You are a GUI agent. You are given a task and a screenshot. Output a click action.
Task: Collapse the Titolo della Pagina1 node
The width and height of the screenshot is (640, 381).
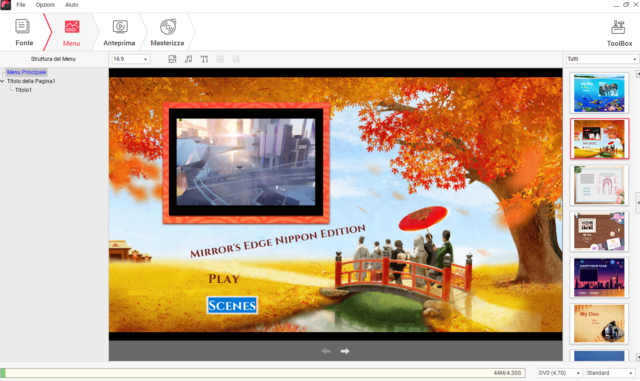click(x=2, y=81)
